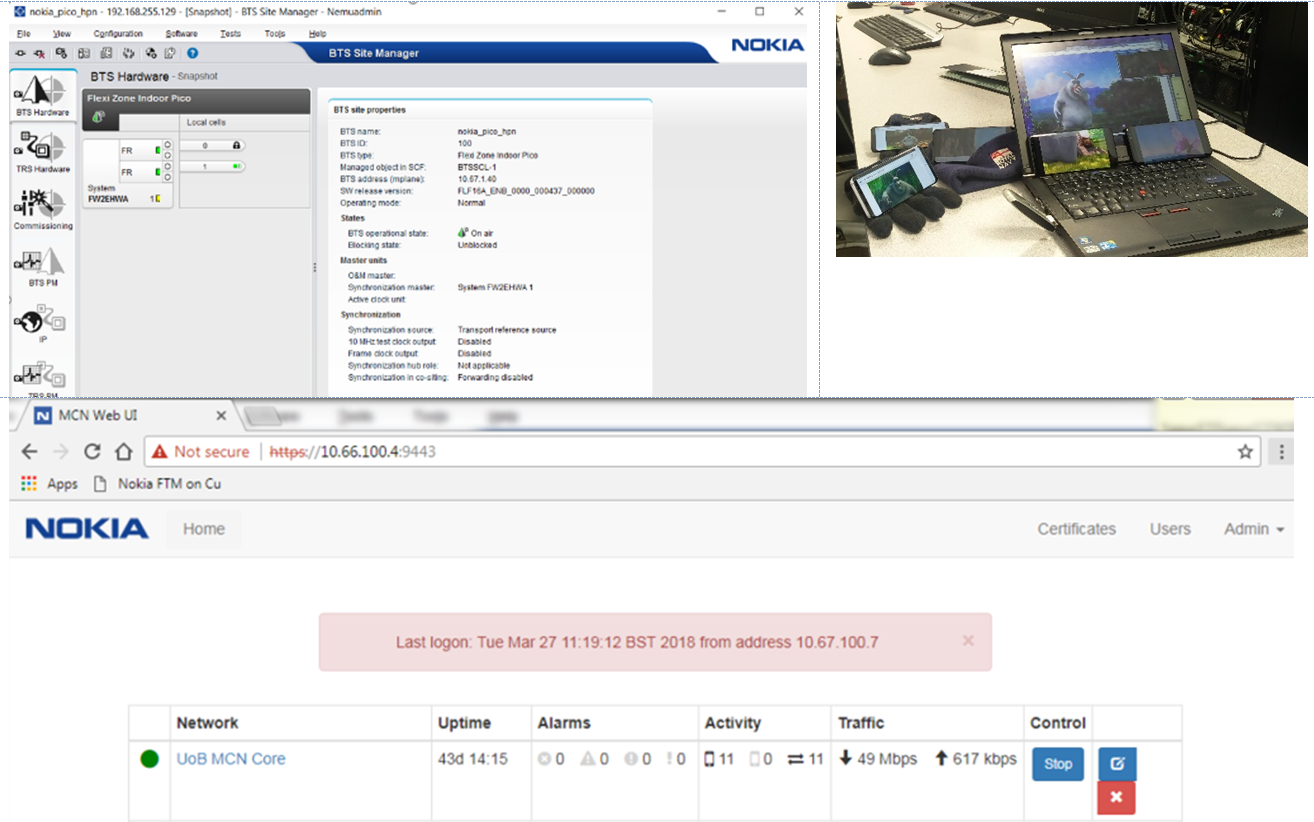
Task: Click the Nokia logo in MCN Web UI
Action: (x=87, y=529)
